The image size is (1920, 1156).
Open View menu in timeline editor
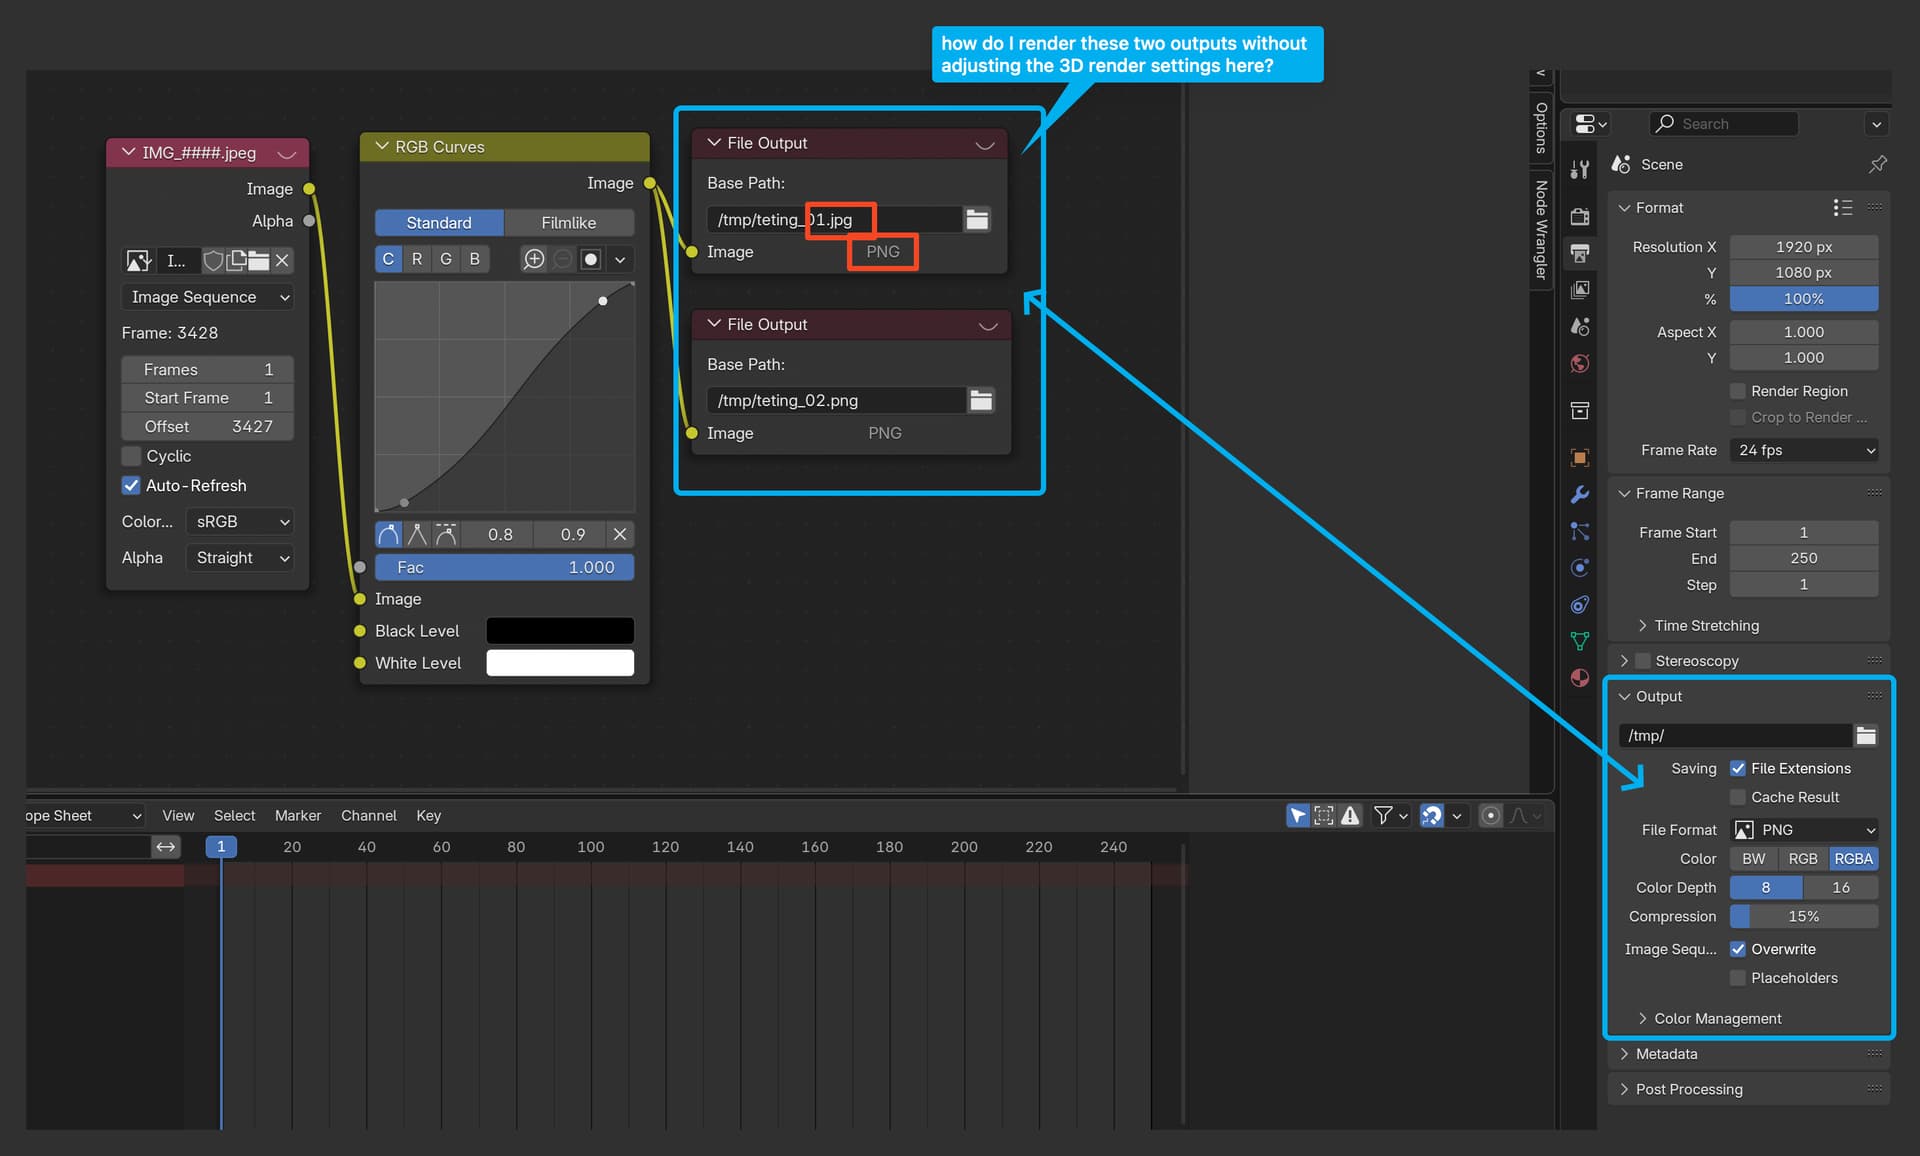pos(178,816)
